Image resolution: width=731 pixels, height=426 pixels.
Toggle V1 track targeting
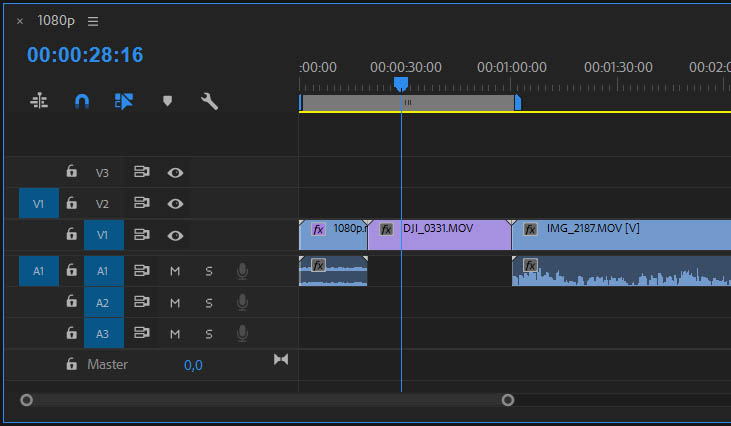pyautogui.click(x=103, y=235)
